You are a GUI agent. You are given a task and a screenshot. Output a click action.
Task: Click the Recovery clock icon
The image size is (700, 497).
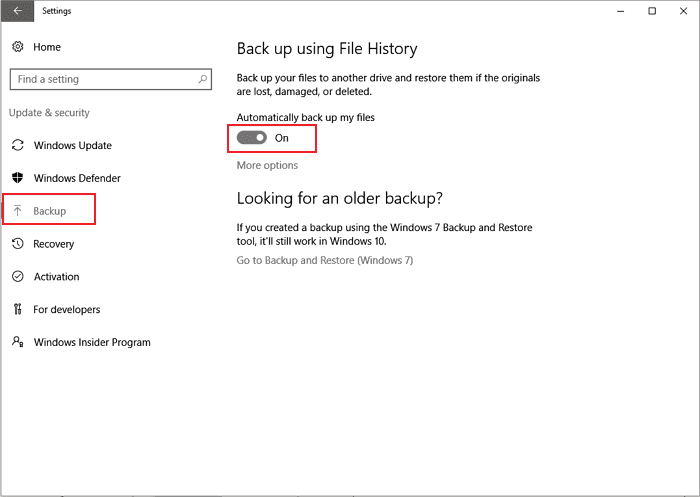[17, 244]
